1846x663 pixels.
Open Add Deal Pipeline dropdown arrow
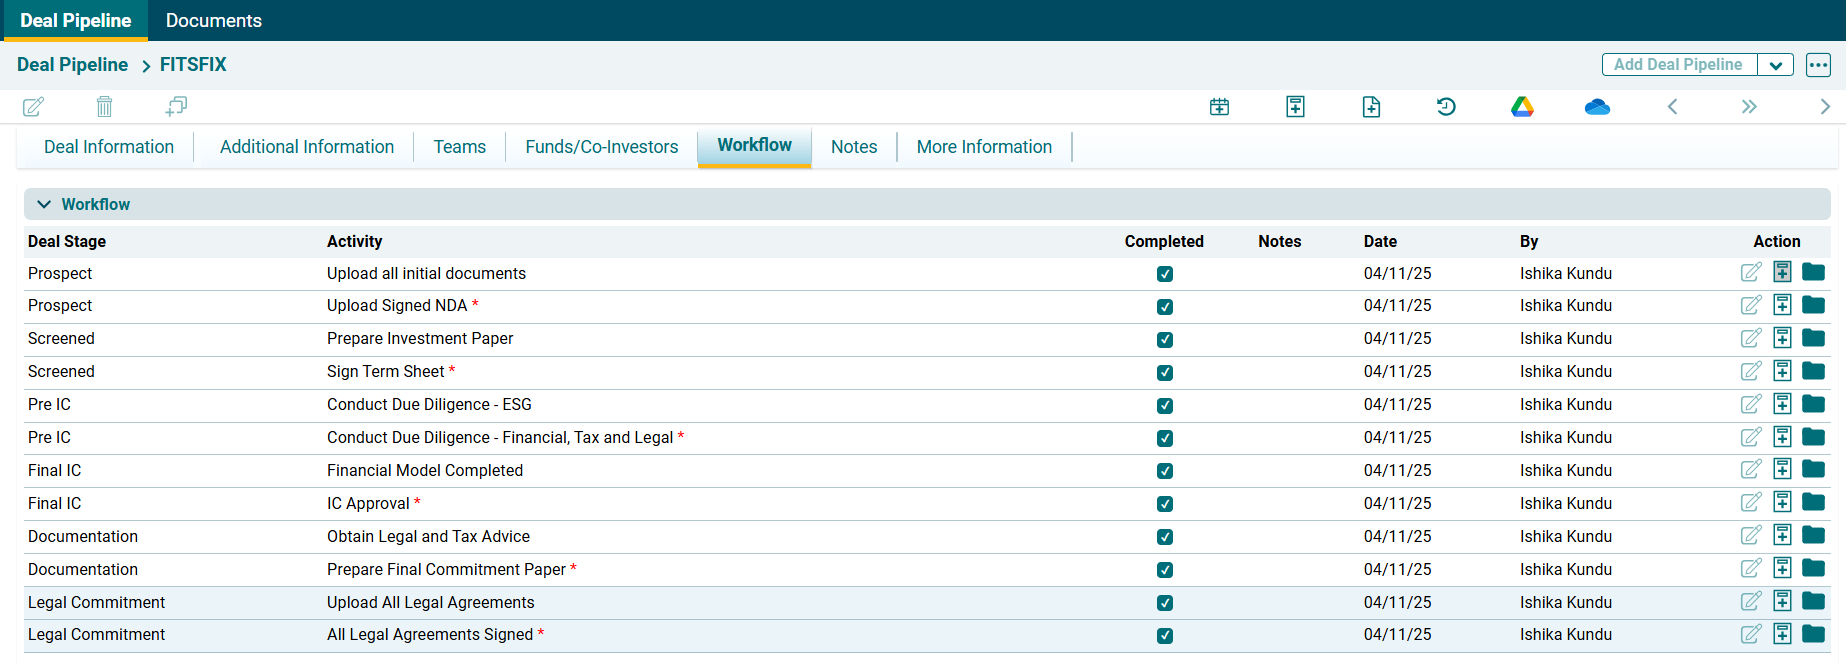tap(1775, 65)
